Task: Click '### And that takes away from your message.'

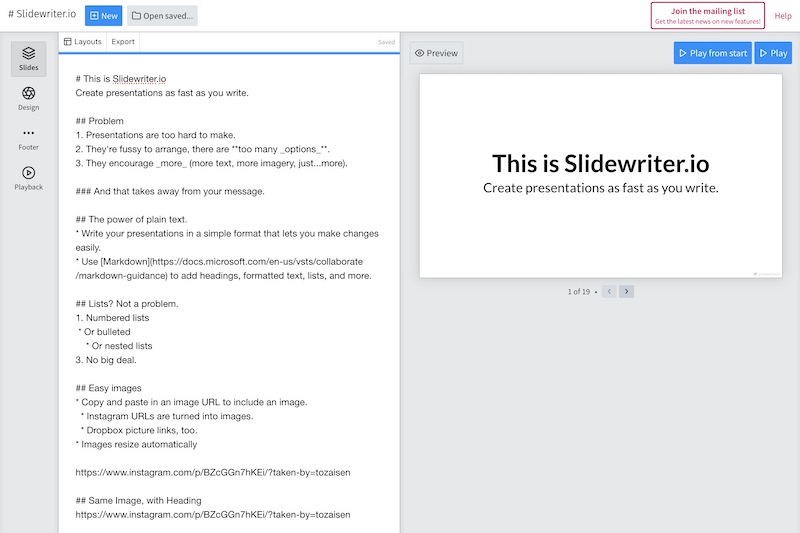Action: (170, 191)
